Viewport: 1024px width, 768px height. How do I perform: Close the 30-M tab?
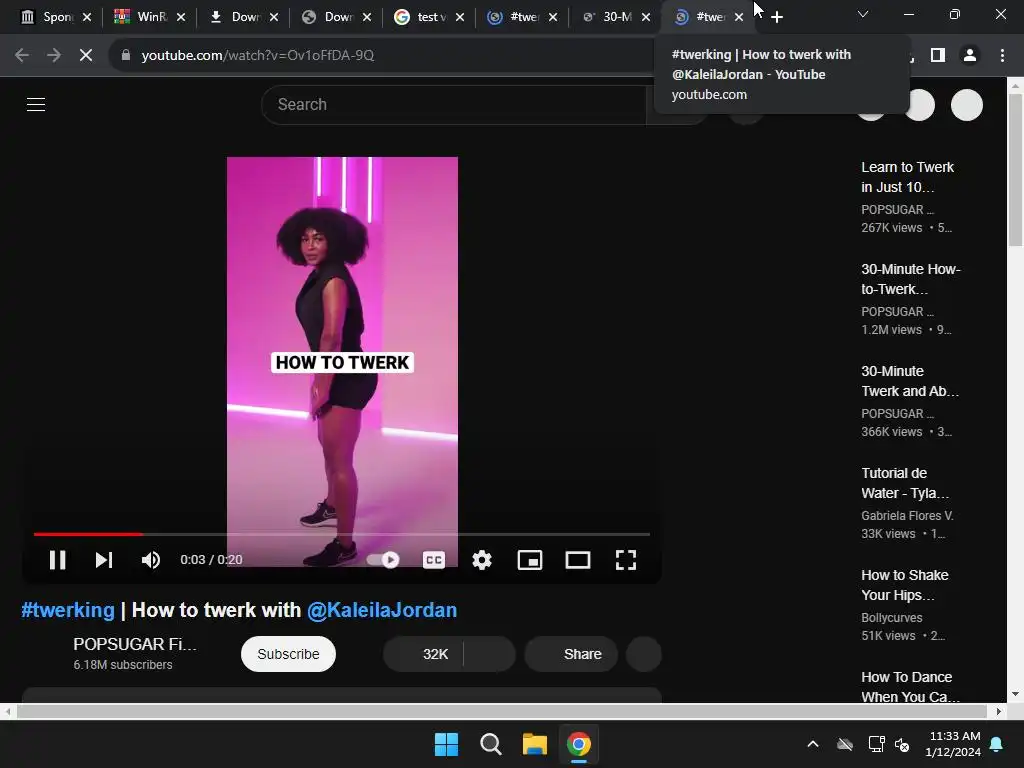[646, 17]
